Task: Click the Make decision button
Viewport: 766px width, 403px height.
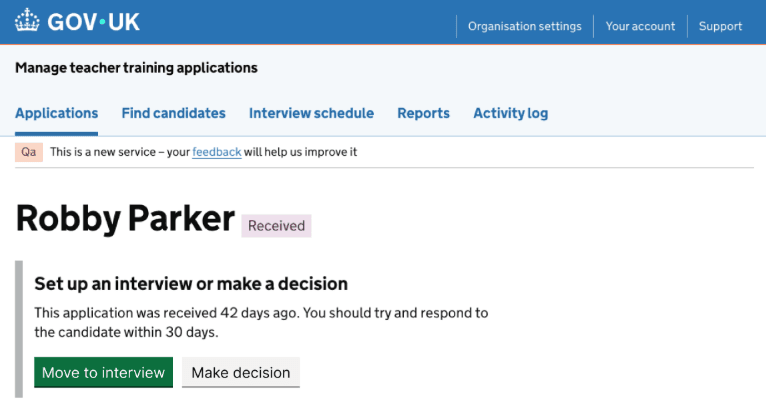Action: pos(241,372)
